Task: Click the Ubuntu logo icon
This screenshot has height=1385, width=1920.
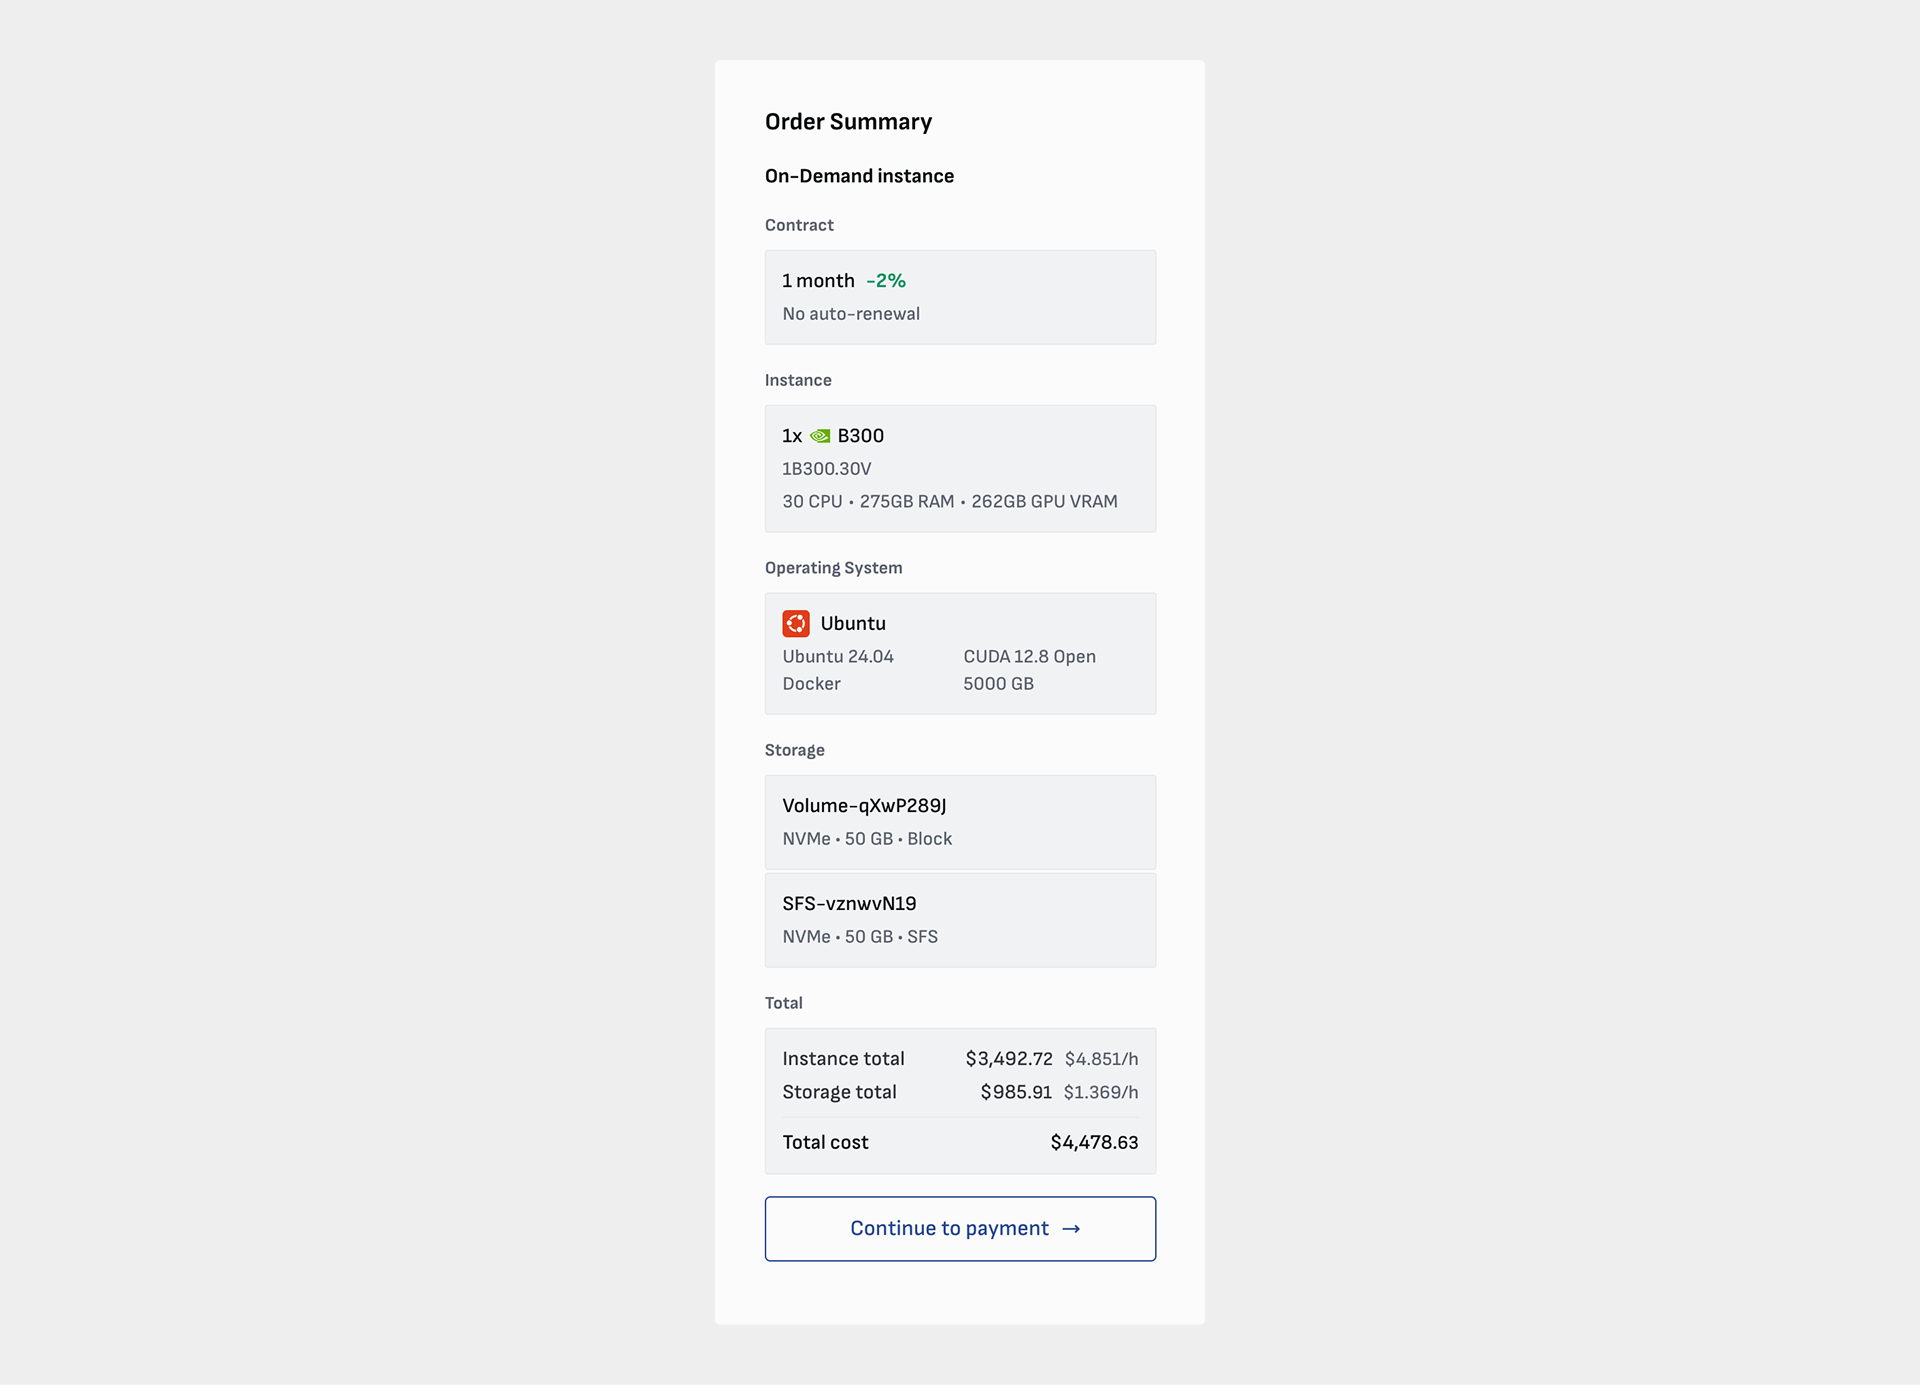Action: tap(796, 623)
